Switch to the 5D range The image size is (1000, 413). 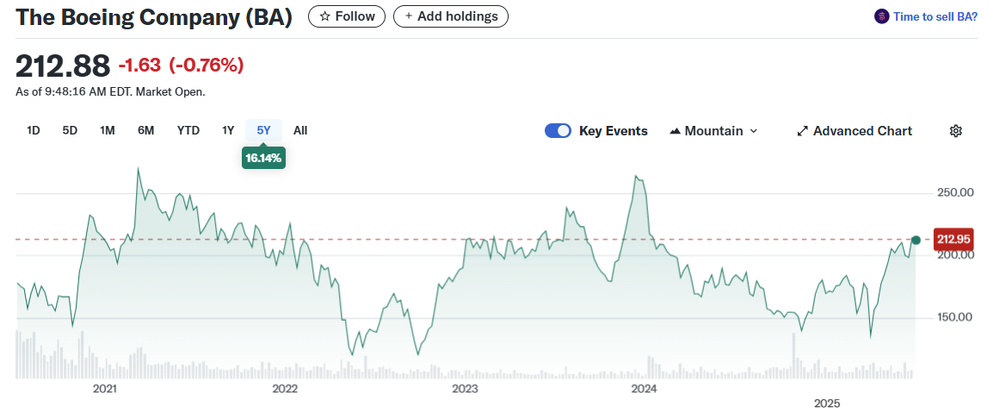click(x=69, y=130)
